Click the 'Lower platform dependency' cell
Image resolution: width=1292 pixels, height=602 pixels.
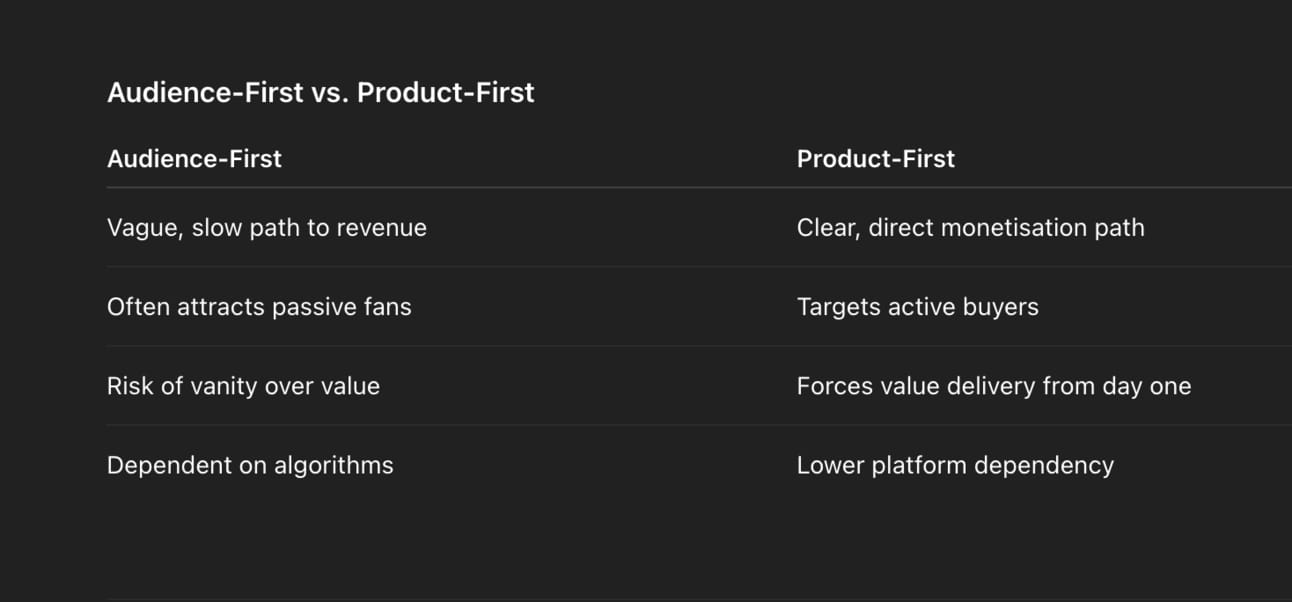pyautogui.click(x=954, y=465)
